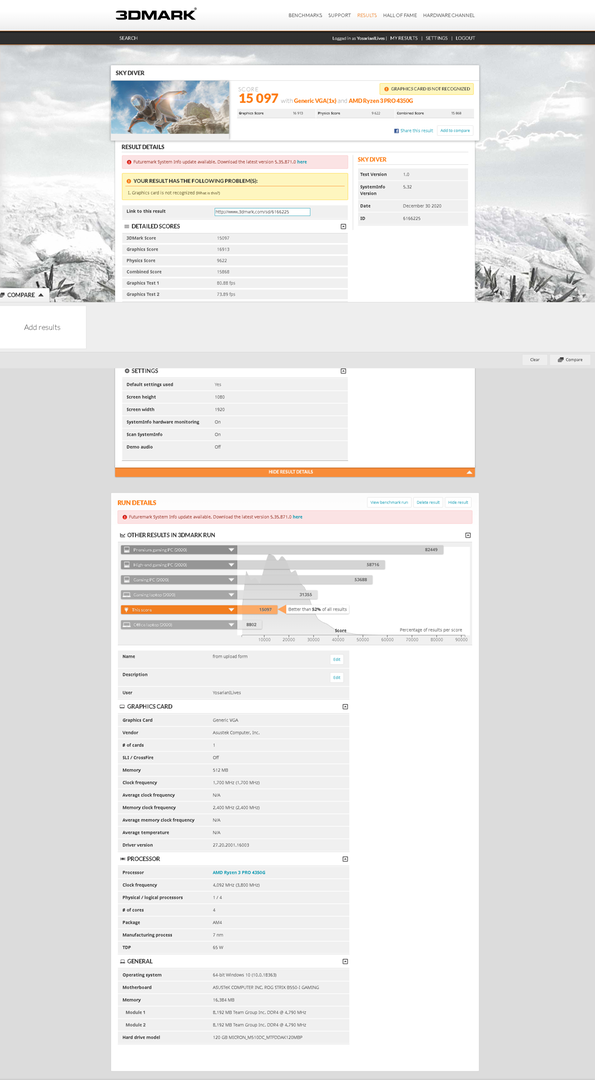595x1080 pixels.
Task: Click the 'Better than 52% of all results' tooltip
Action: 317,610
